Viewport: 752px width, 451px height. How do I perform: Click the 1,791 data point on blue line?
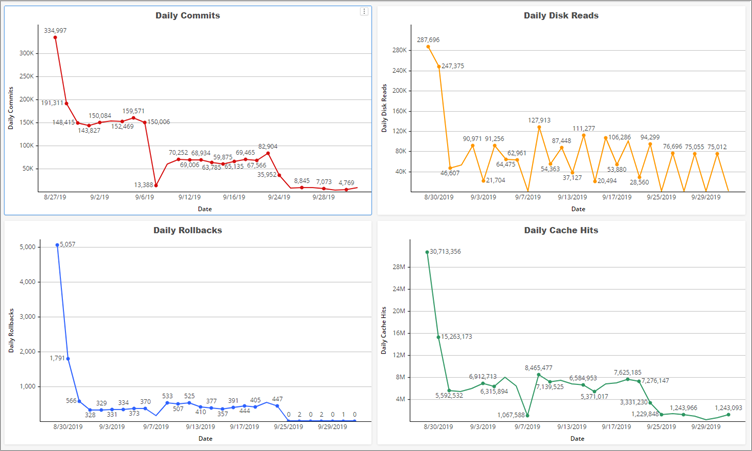click(68, 358)
